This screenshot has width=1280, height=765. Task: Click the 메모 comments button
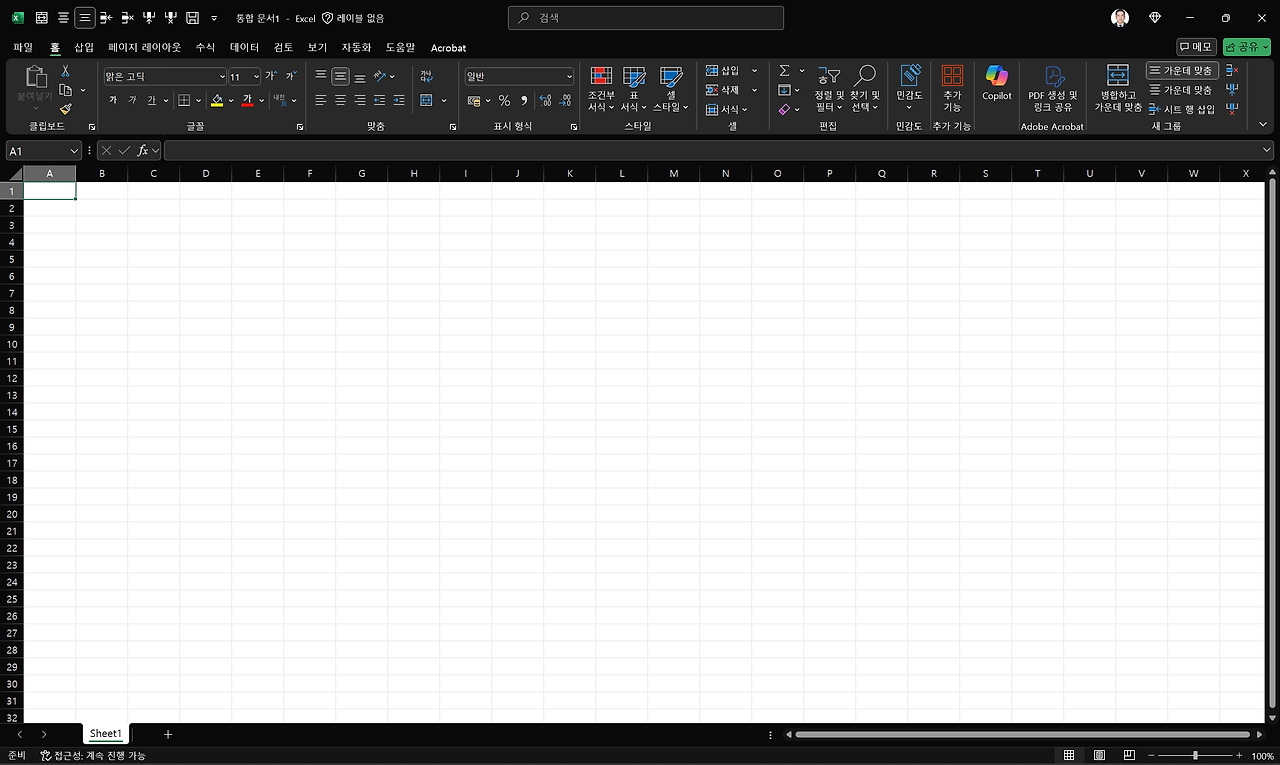(1196, 47)
